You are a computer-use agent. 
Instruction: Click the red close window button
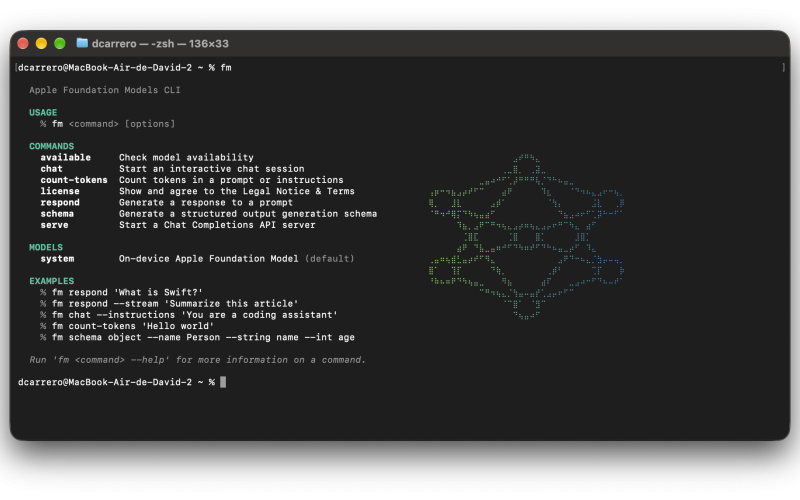(23, 44)
